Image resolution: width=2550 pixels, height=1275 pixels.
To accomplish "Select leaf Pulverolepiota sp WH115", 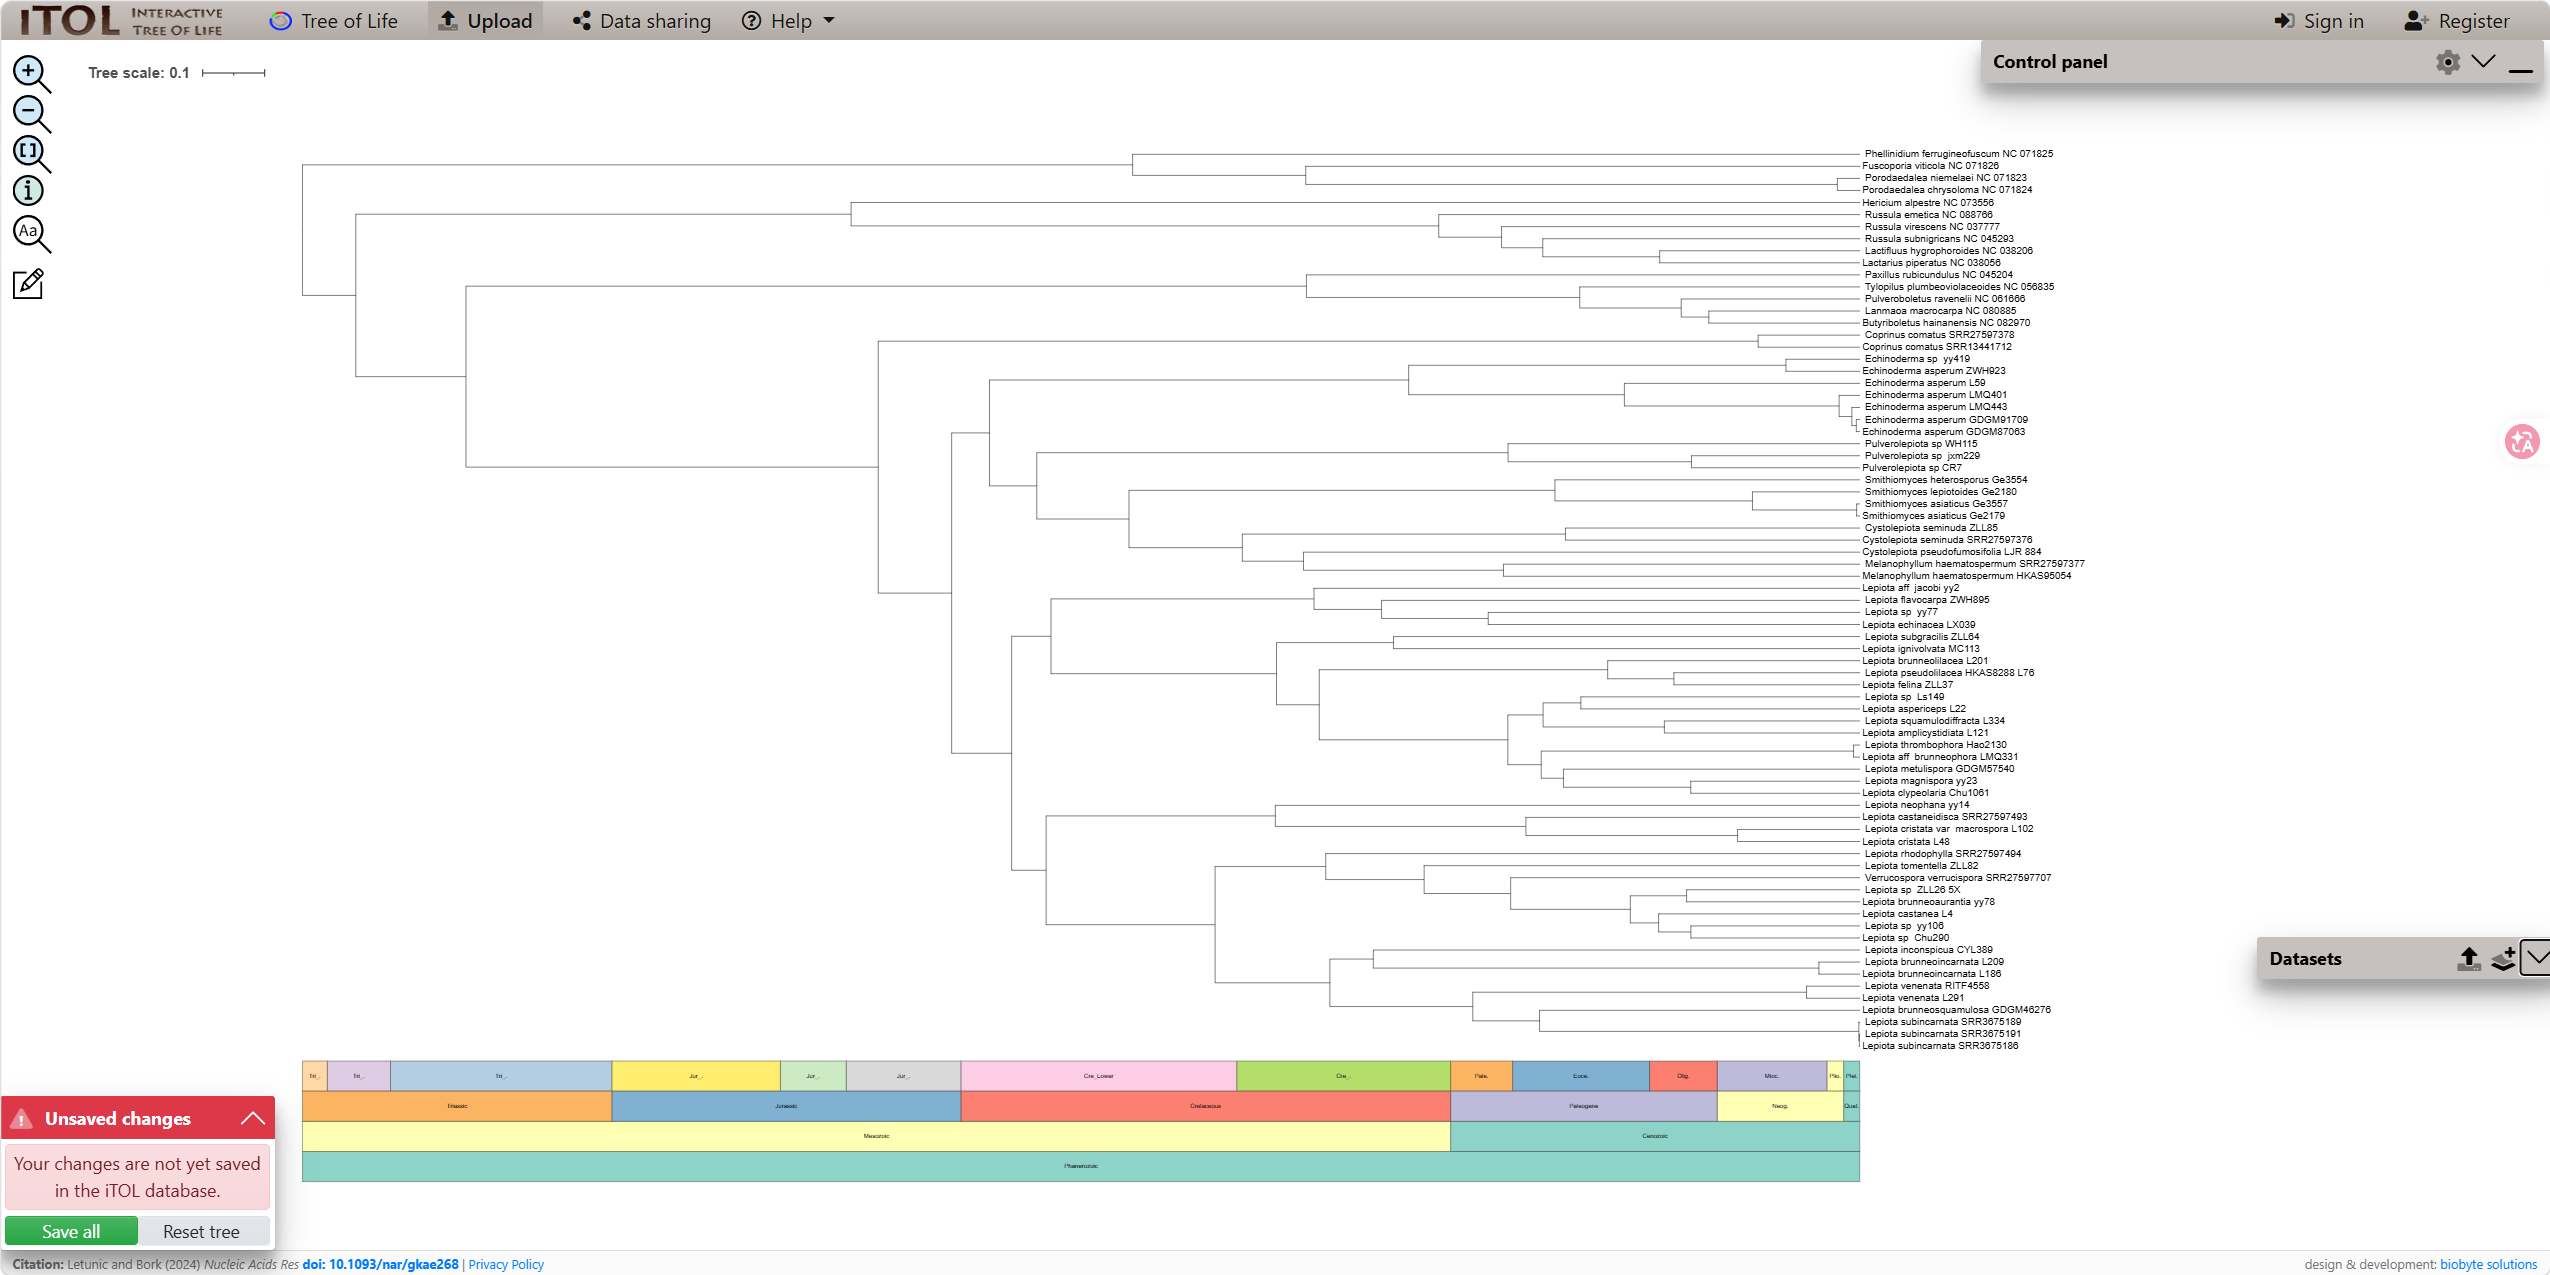I will [1920, 444].
